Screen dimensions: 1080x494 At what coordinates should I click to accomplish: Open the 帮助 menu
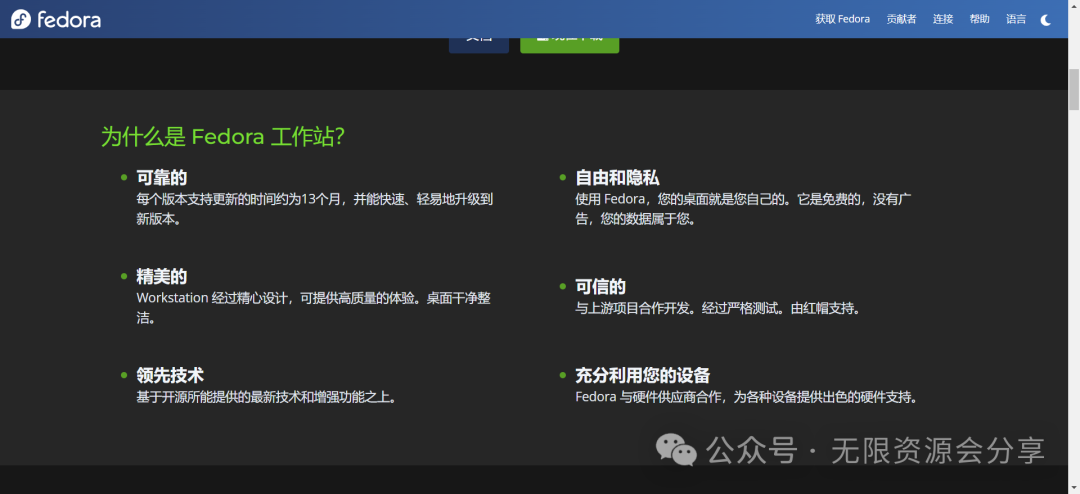click(x=979, y=19)
